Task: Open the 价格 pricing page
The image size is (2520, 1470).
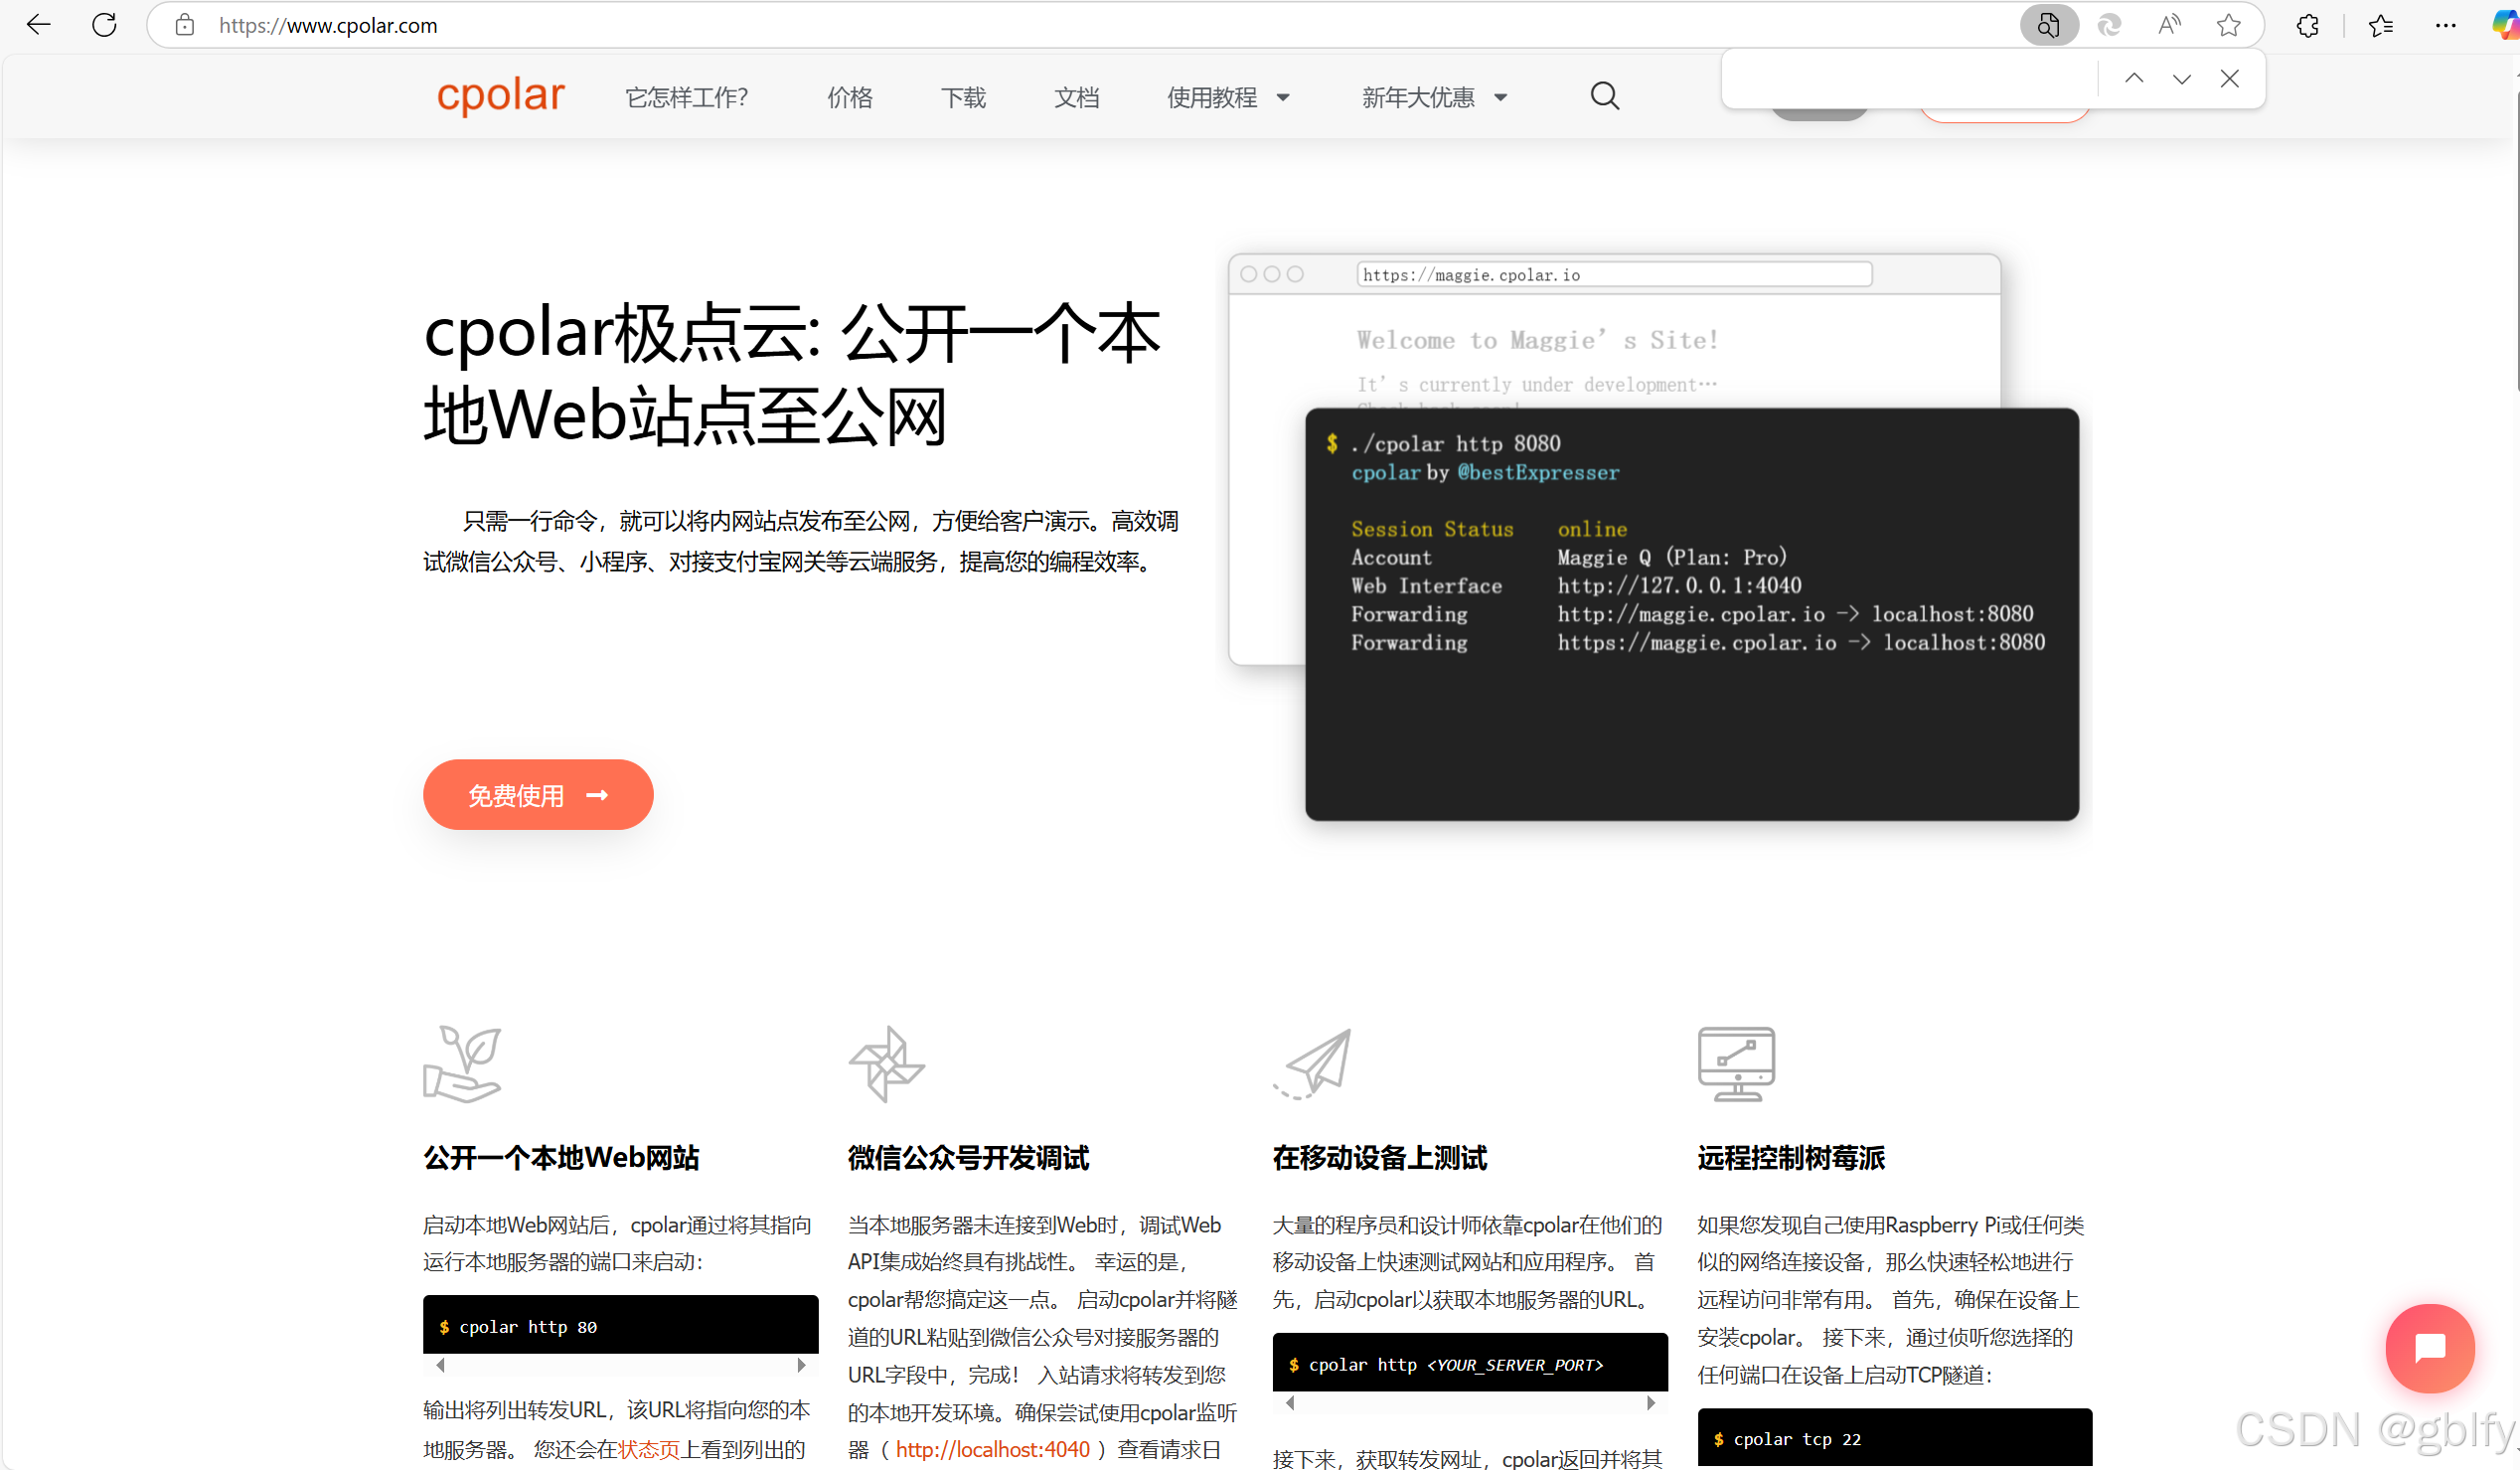Action: [x=850, y=97]
